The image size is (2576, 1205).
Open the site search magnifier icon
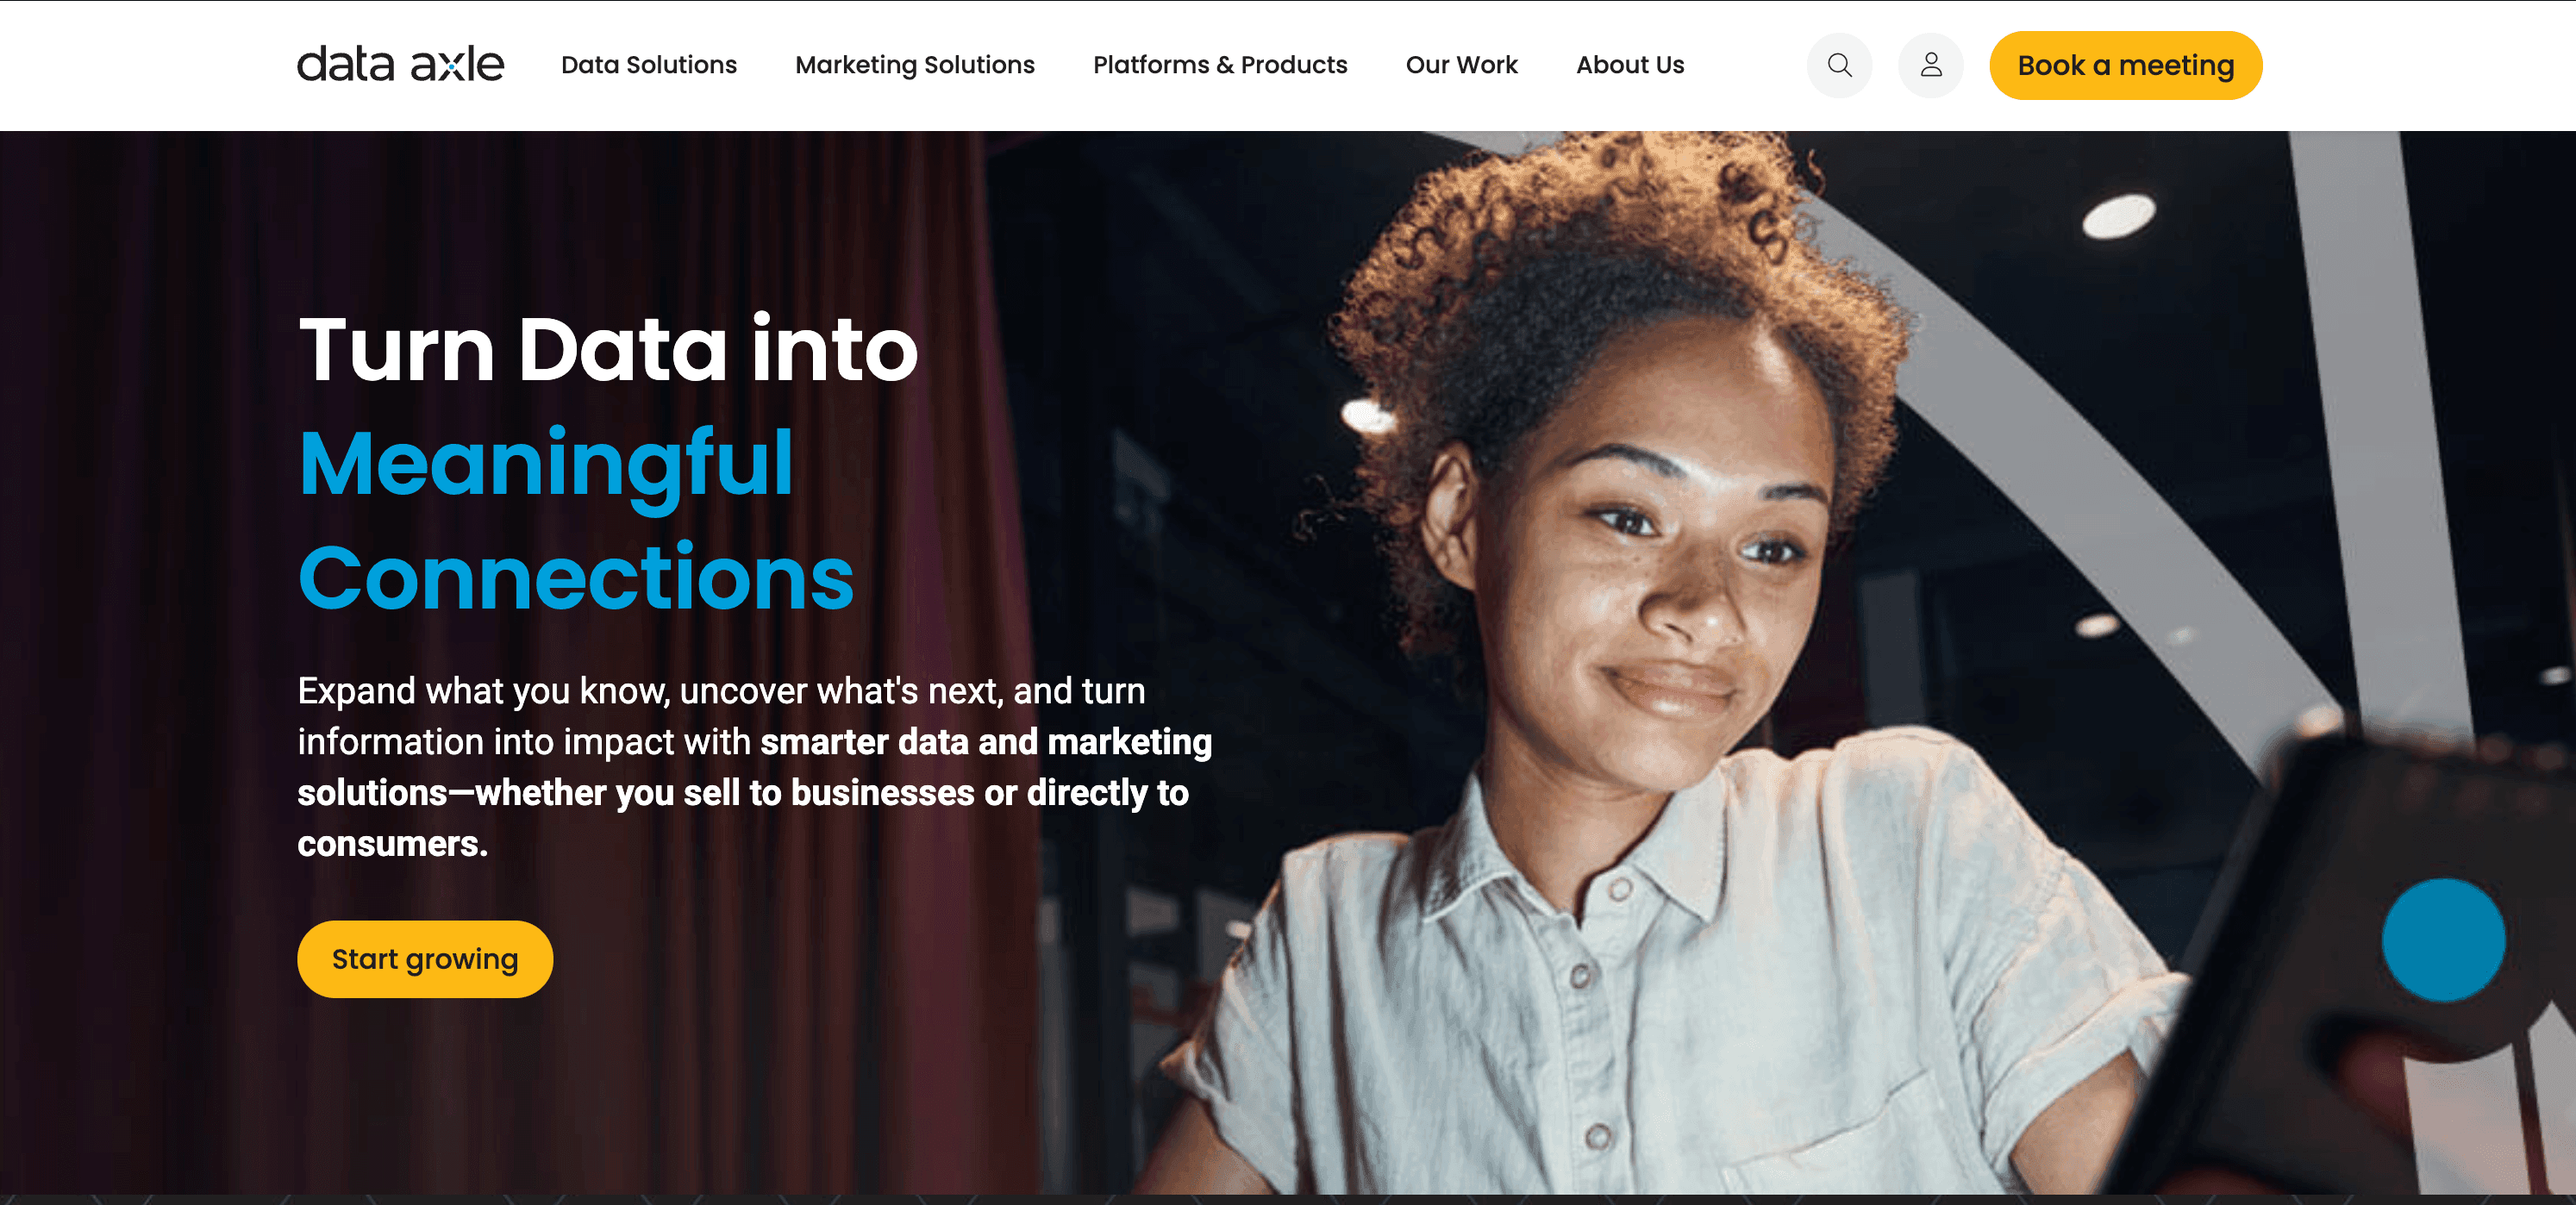coord(1839,65)
